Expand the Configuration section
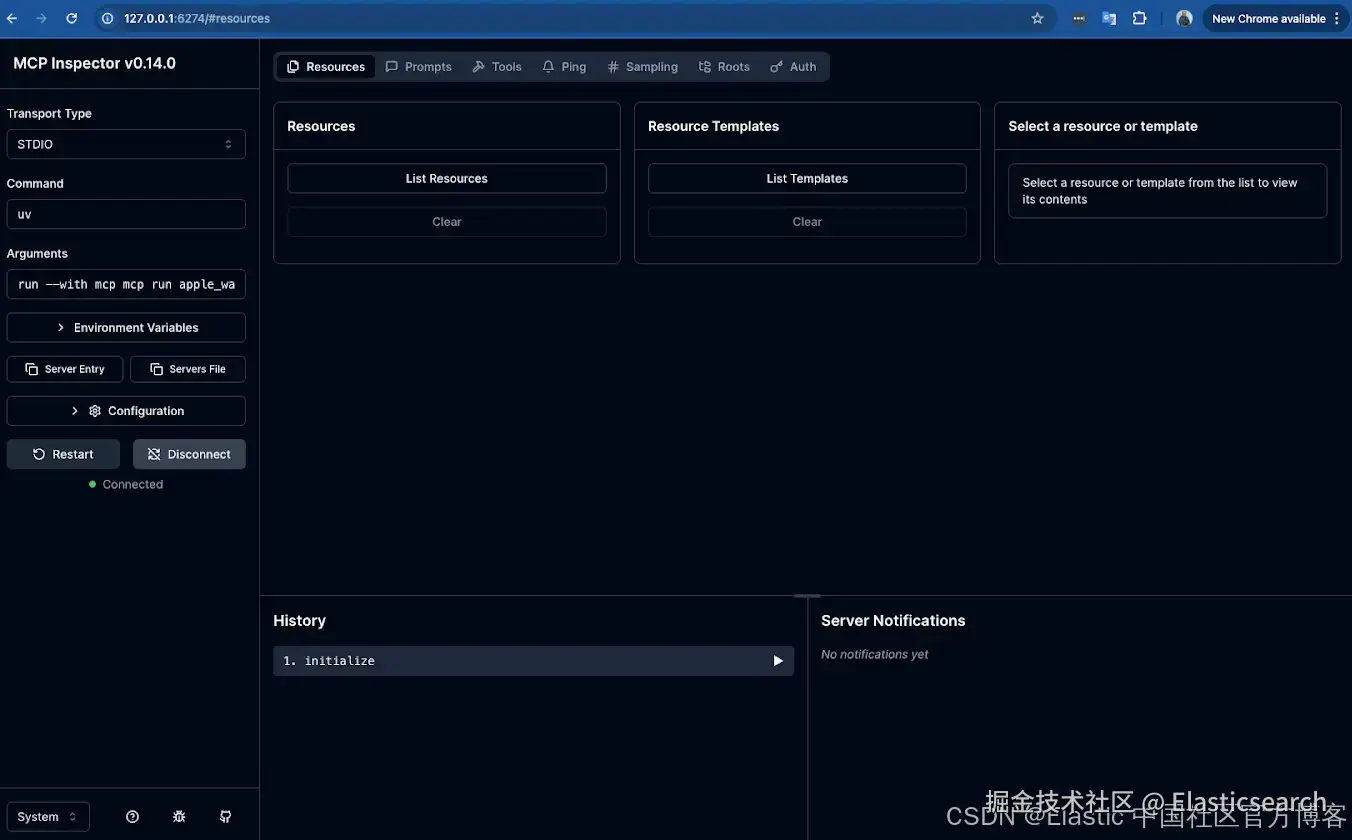1352x840 pixels. [126, 411]
